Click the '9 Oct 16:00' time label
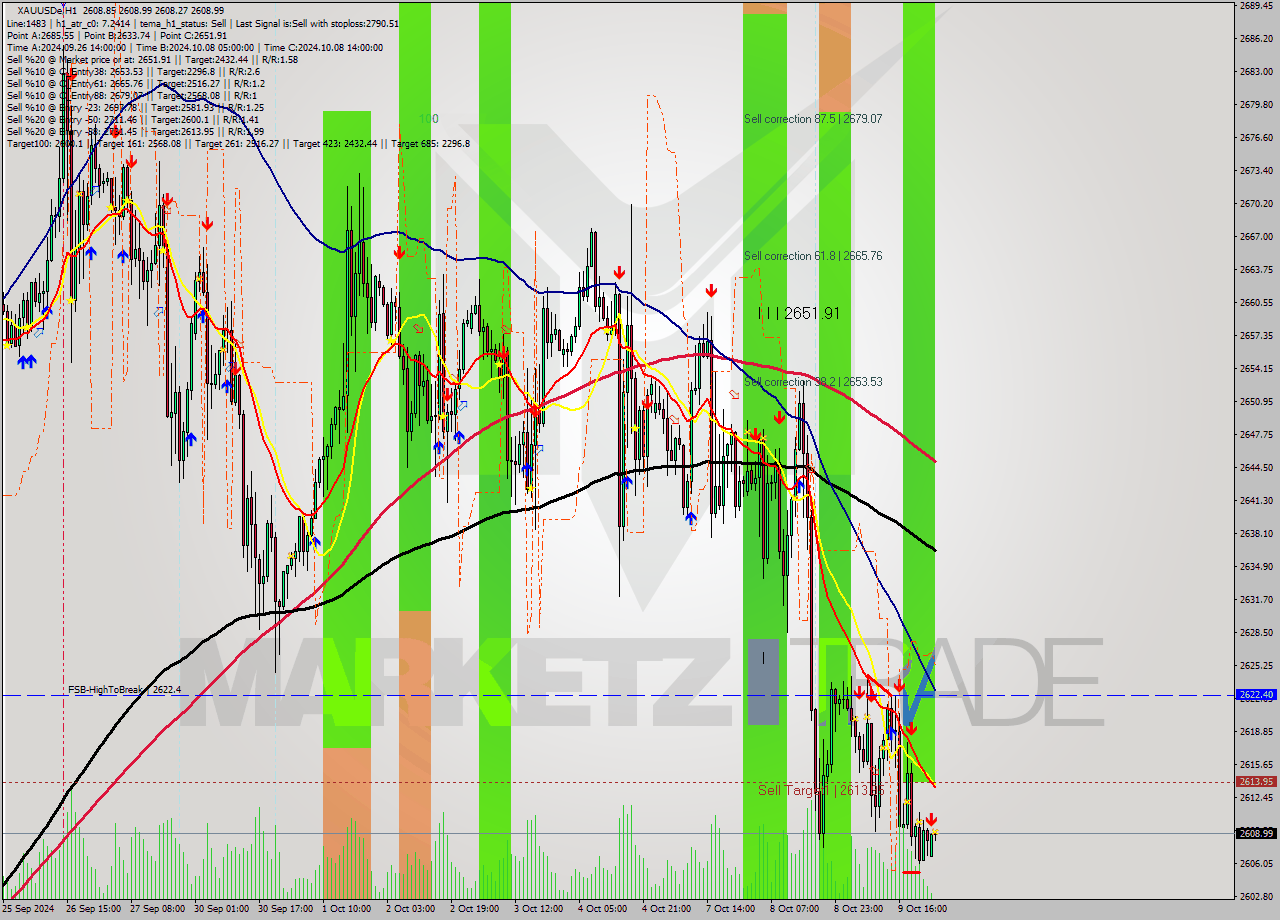The width and height of the screenshot is (1280, 920). (923, 909)
